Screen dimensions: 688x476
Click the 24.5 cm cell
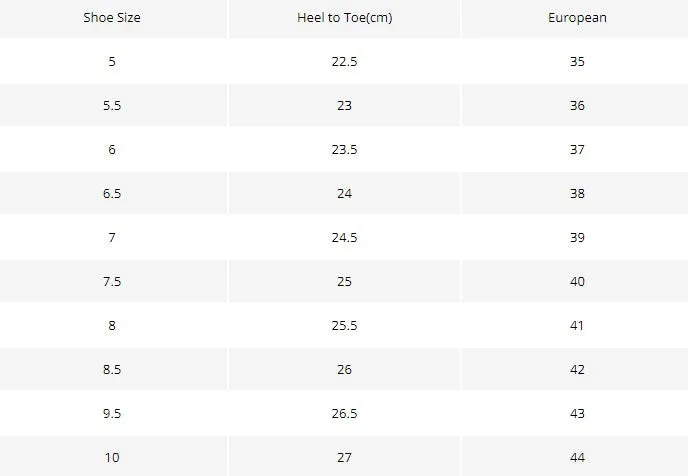344,237
